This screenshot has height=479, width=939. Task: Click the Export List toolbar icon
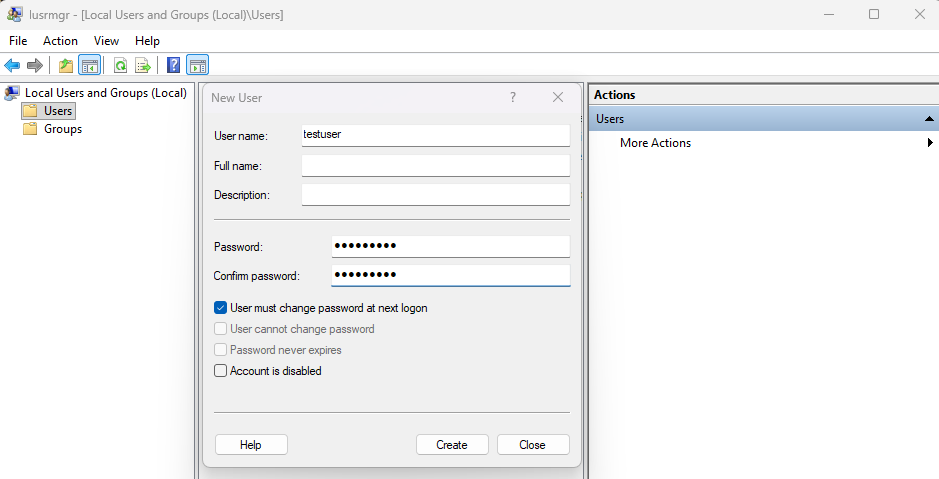(143, 65)
